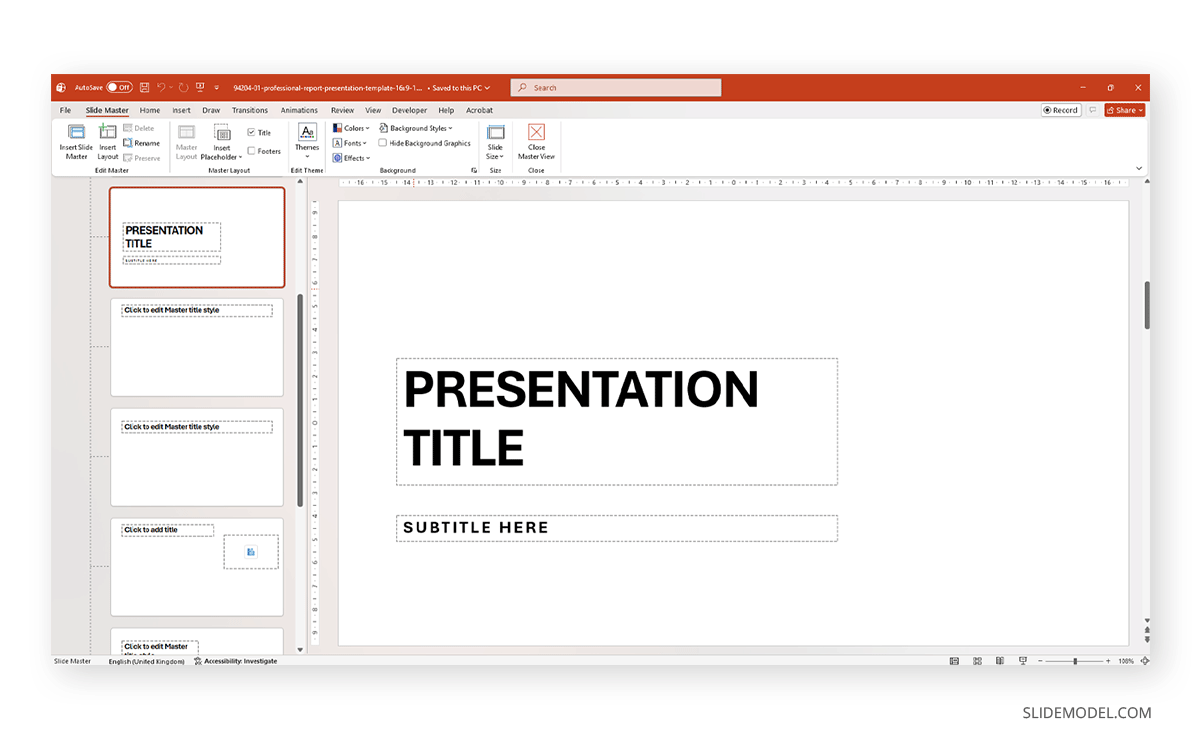The height and width of the screenshot is (743, 1200).
Task: Open the File tab
Action: pos(65,110)
